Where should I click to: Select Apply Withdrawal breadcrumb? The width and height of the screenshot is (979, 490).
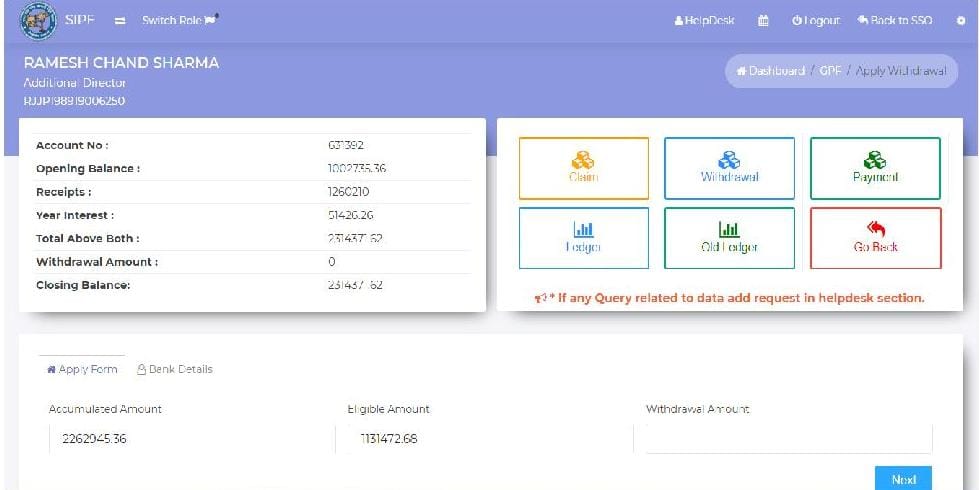[x=901, y=71]
